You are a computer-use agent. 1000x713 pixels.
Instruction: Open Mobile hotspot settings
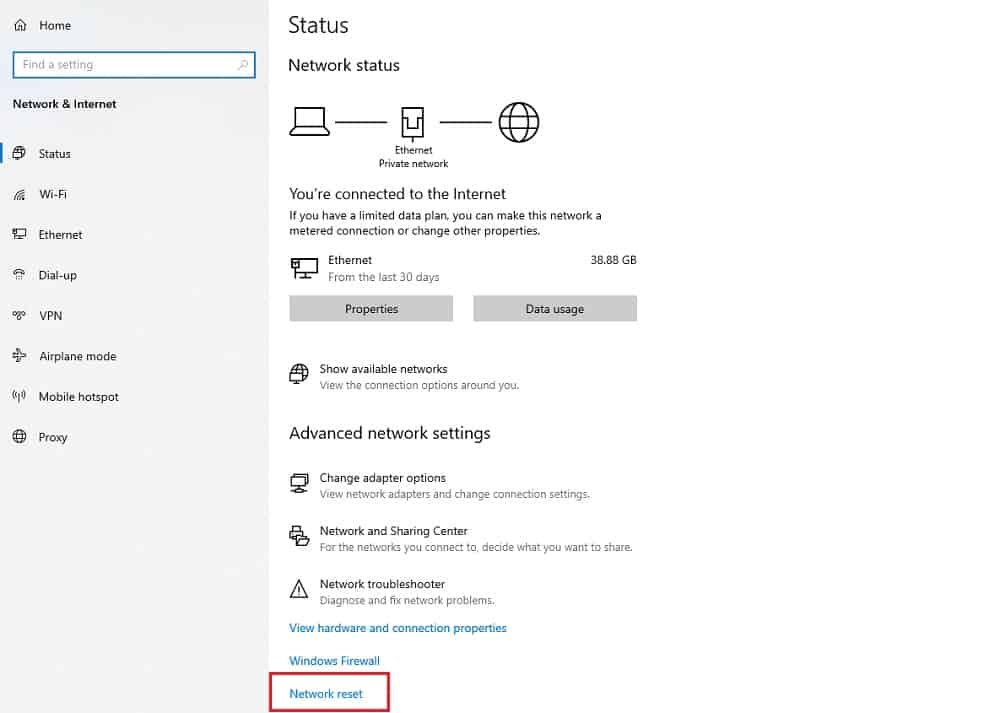[x=78, y=397]
